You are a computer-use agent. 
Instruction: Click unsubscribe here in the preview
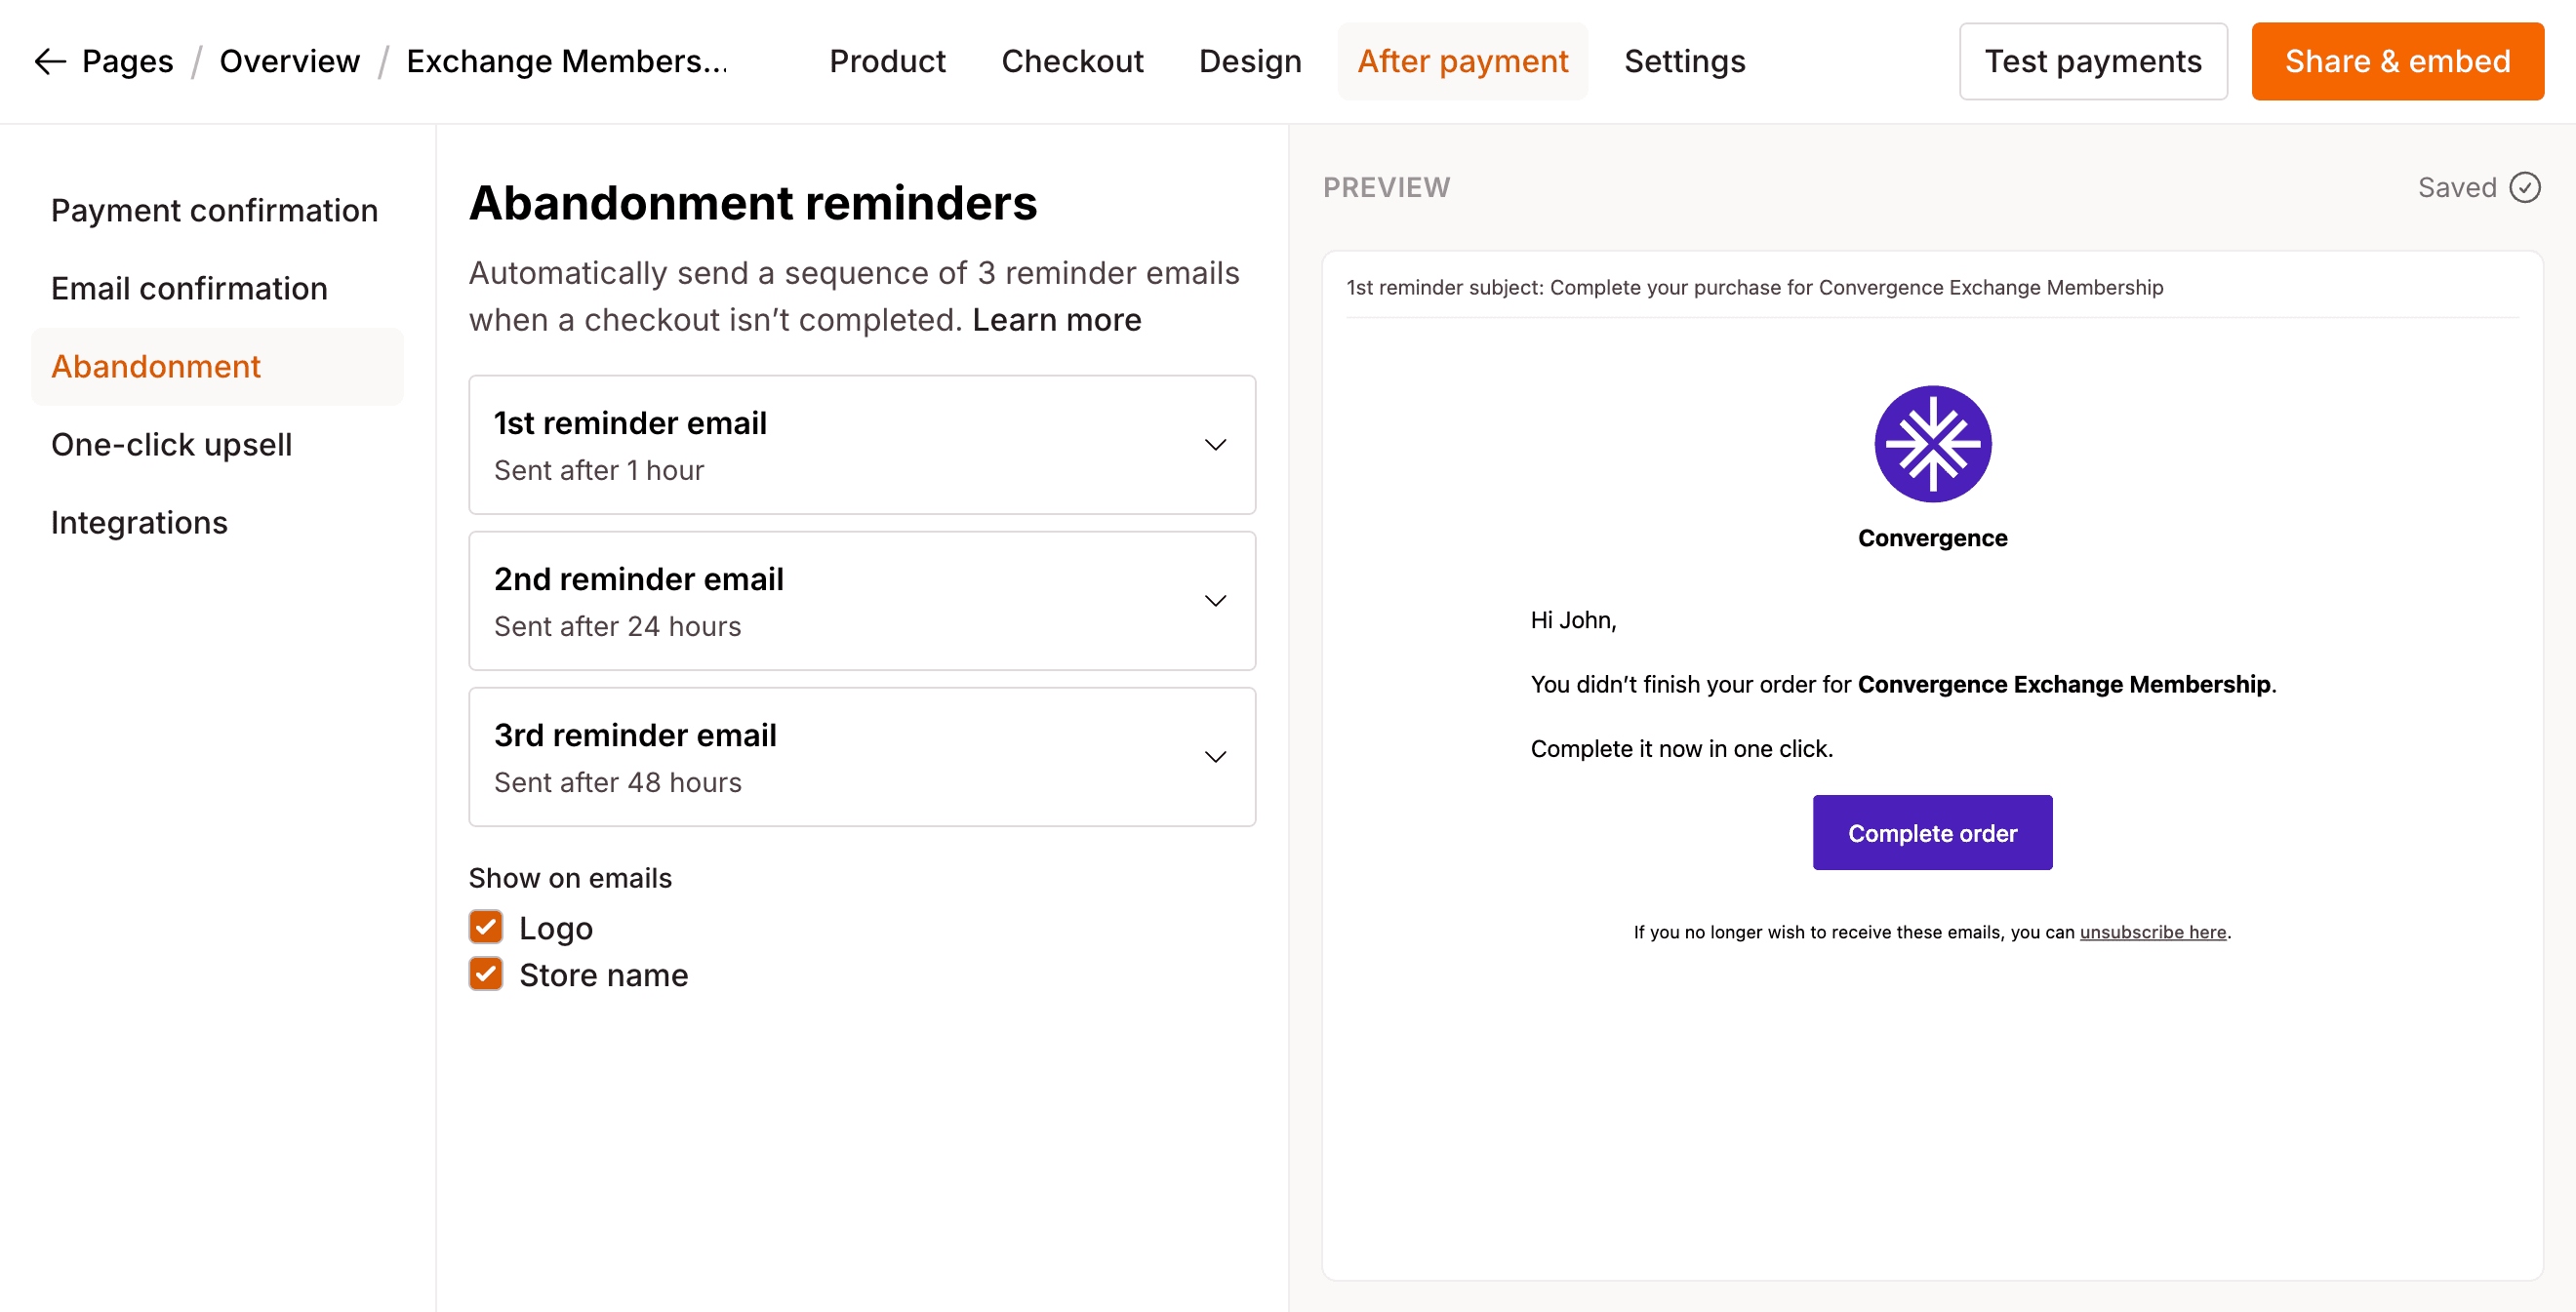[x=2153, y=931]
